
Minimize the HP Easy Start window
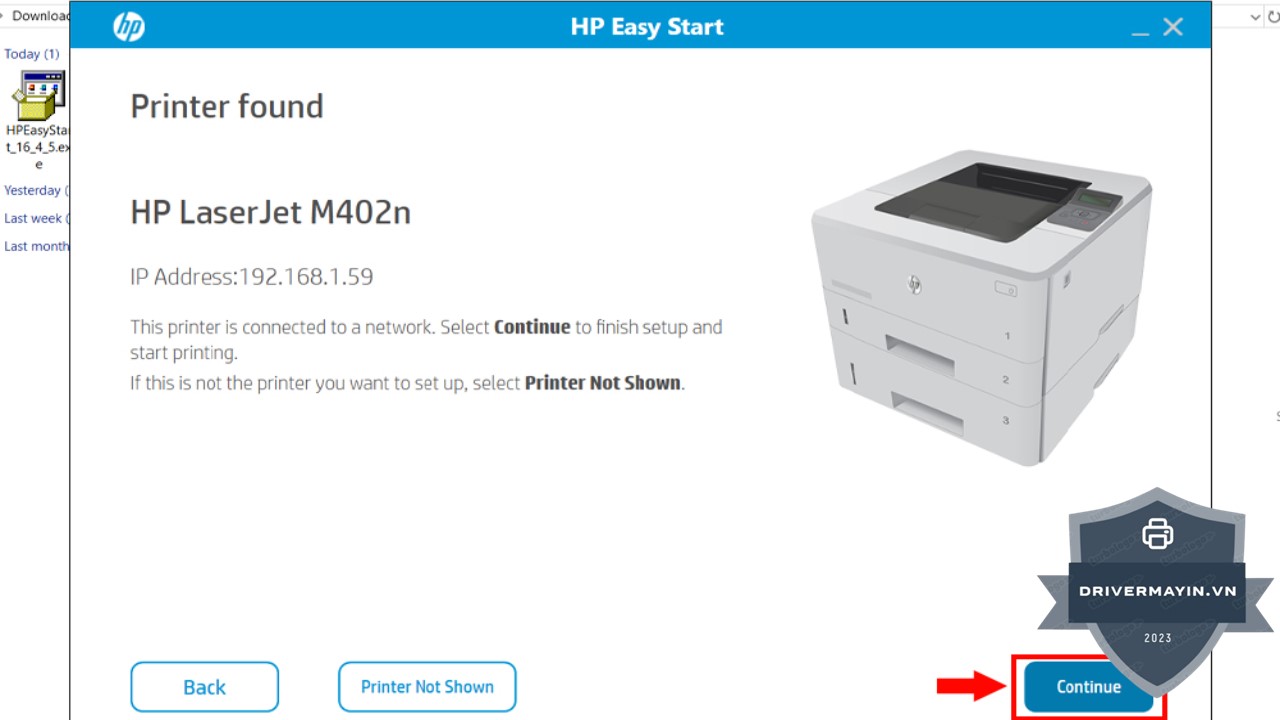pyautogui.click(x=1140, y=30)
